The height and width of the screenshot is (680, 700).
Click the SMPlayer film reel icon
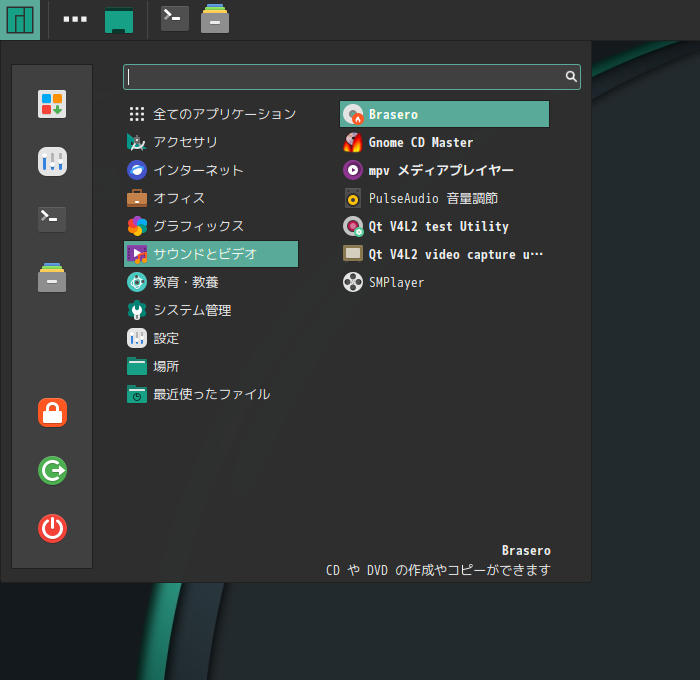click(x=353, y=282)
